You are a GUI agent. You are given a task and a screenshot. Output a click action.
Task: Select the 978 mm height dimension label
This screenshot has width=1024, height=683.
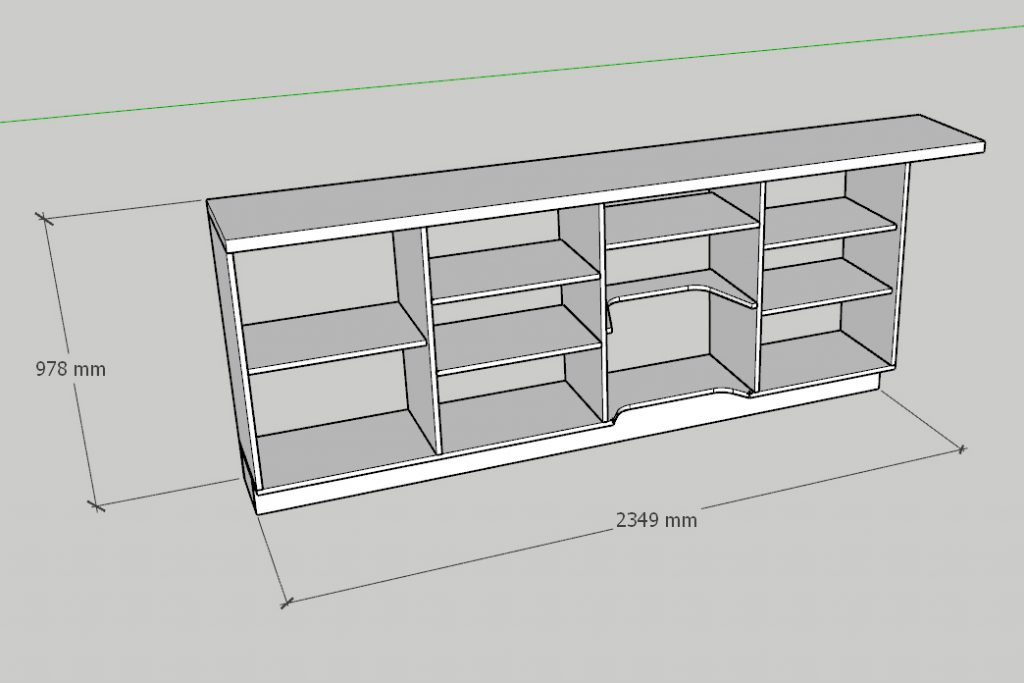(x=70, y=369)
